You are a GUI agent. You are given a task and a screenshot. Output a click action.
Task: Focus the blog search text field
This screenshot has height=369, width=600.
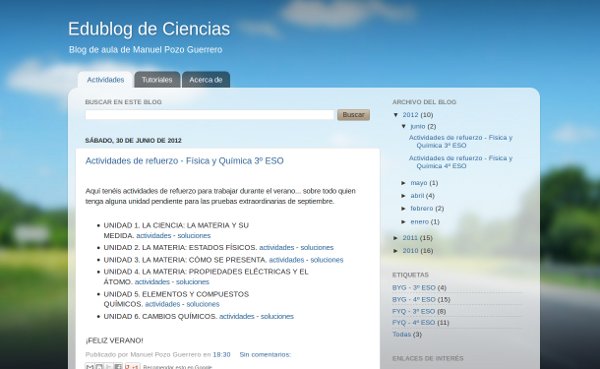click(x=210, y=114)
